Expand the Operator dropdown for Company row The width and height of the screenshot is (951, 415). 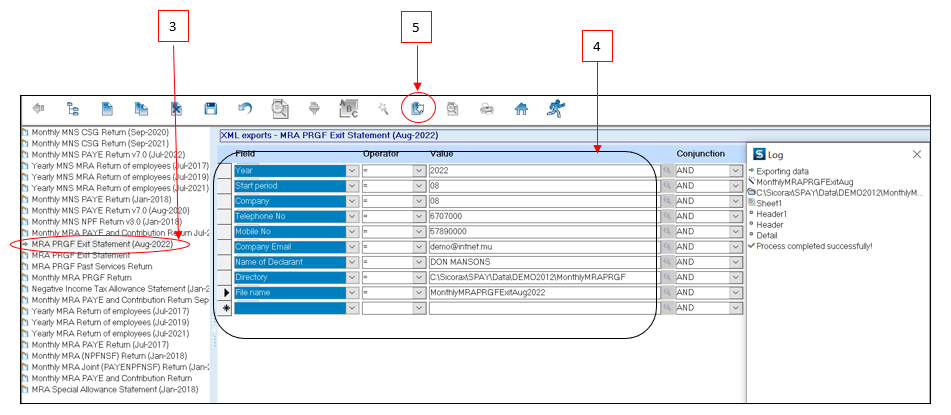419,201
